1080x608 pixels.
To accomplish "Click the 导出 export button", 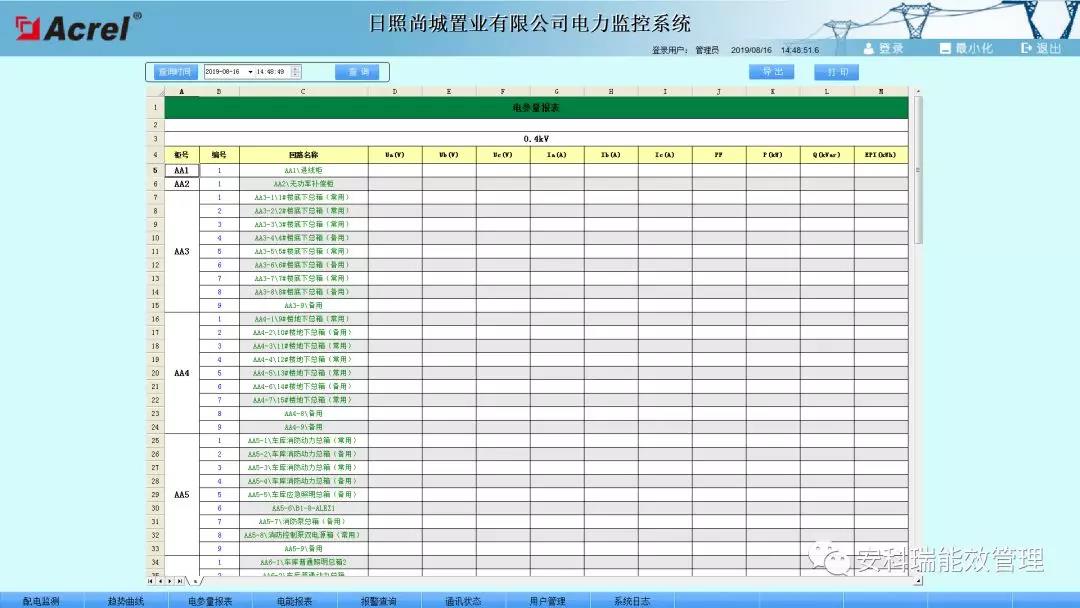I will pyautogui.click(x=771, y=72).
